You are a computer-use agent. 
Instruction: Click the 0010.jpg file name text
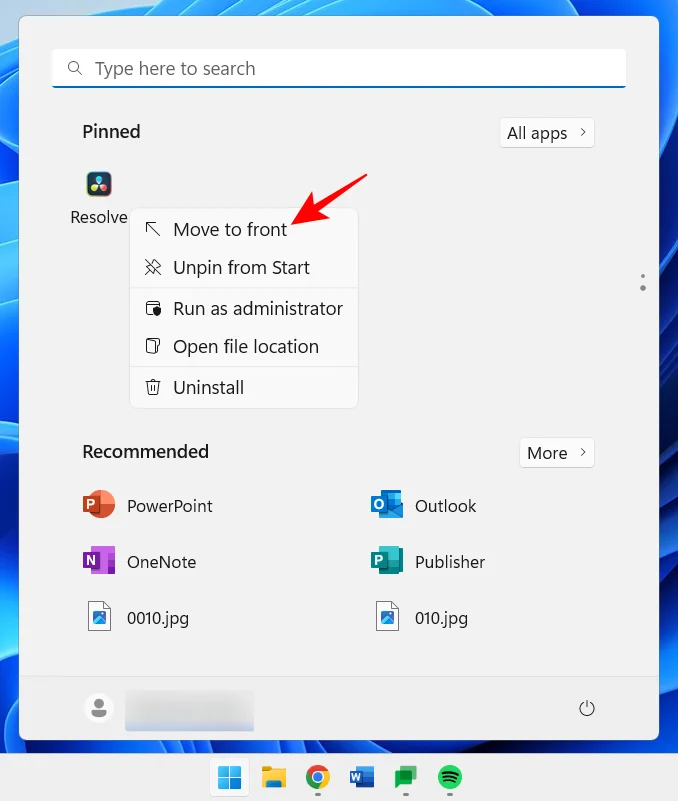158,618
